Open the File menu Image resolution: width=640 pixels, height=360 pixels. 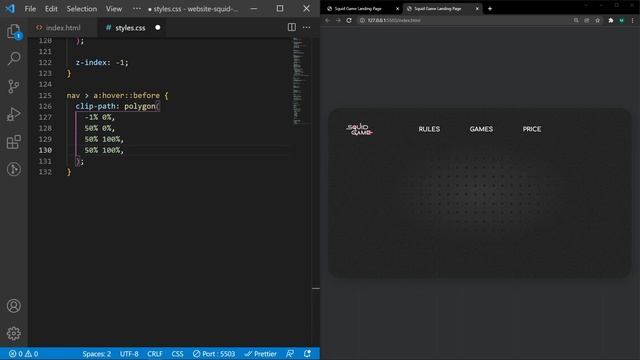click(30, 9)
